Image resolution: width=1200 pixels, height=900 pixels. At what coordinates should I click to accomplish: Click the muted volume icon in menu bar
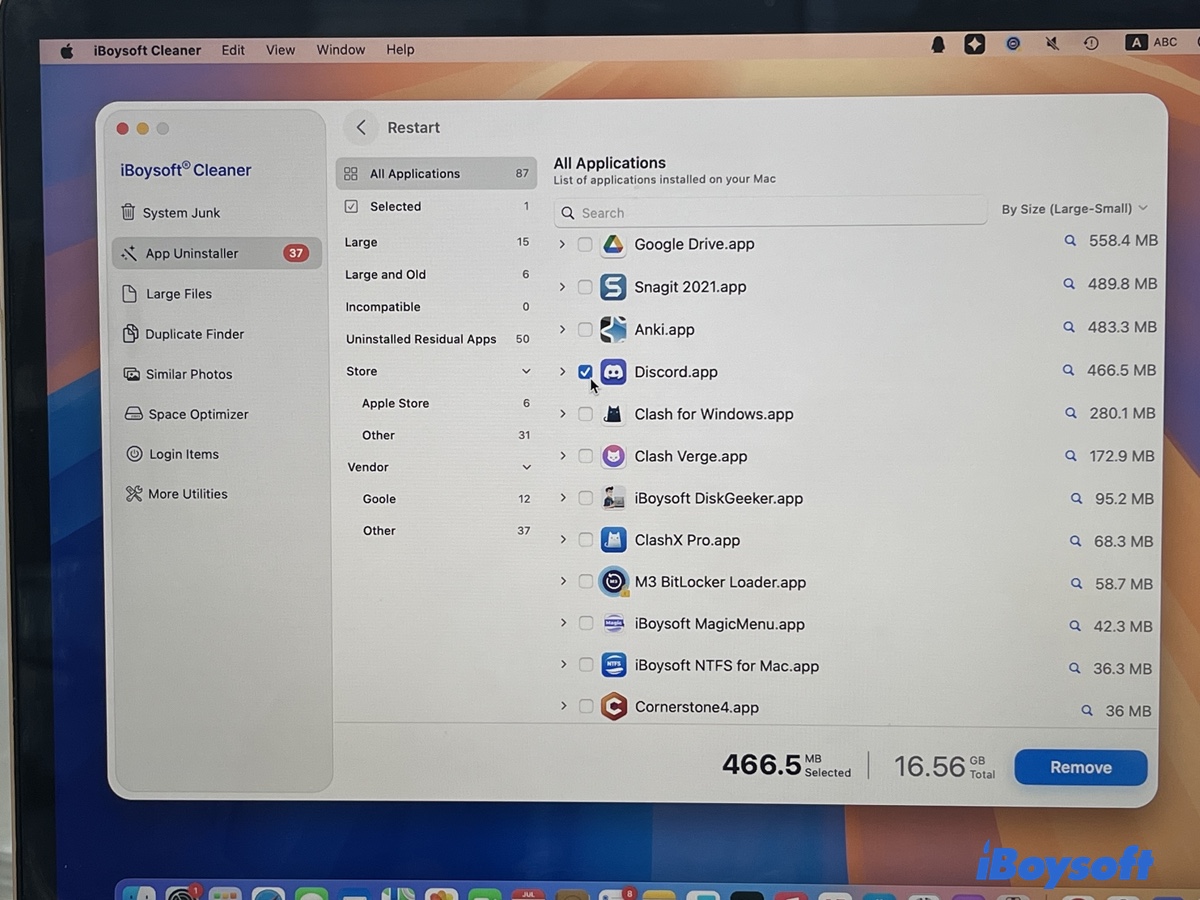[1052, 44]
